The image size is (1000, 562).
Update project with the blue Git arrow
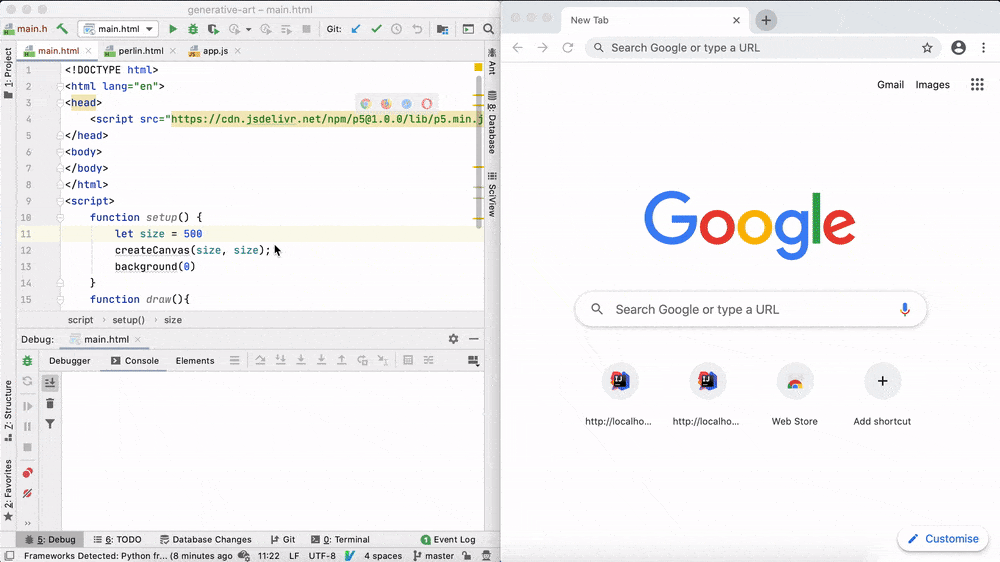tap(356, 29)
